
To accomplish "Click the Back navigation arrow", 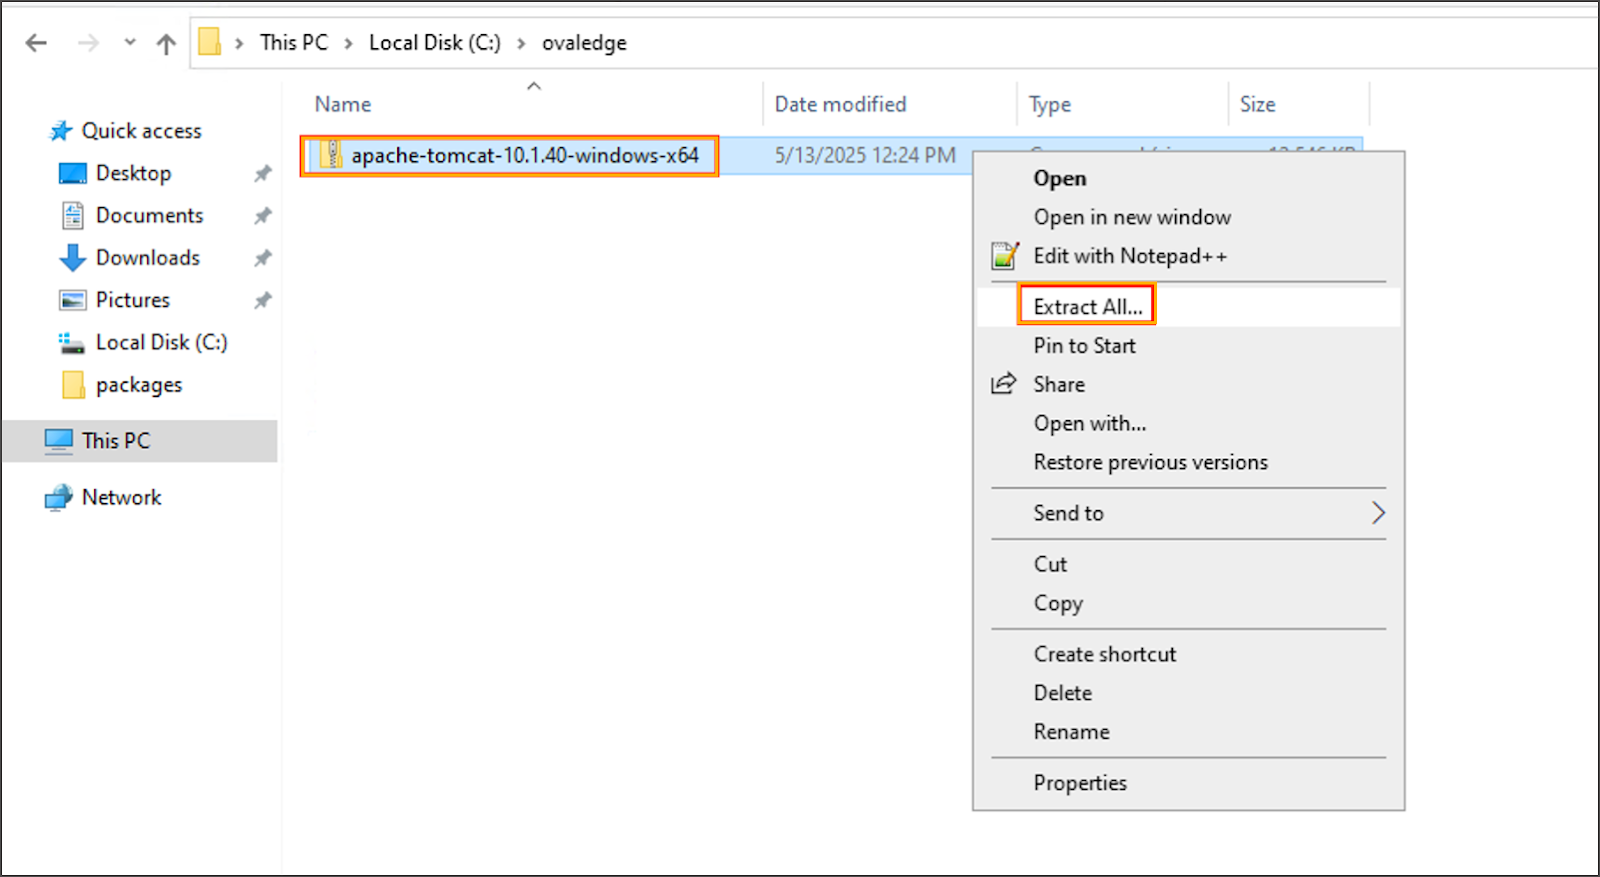I will (36, 43).
